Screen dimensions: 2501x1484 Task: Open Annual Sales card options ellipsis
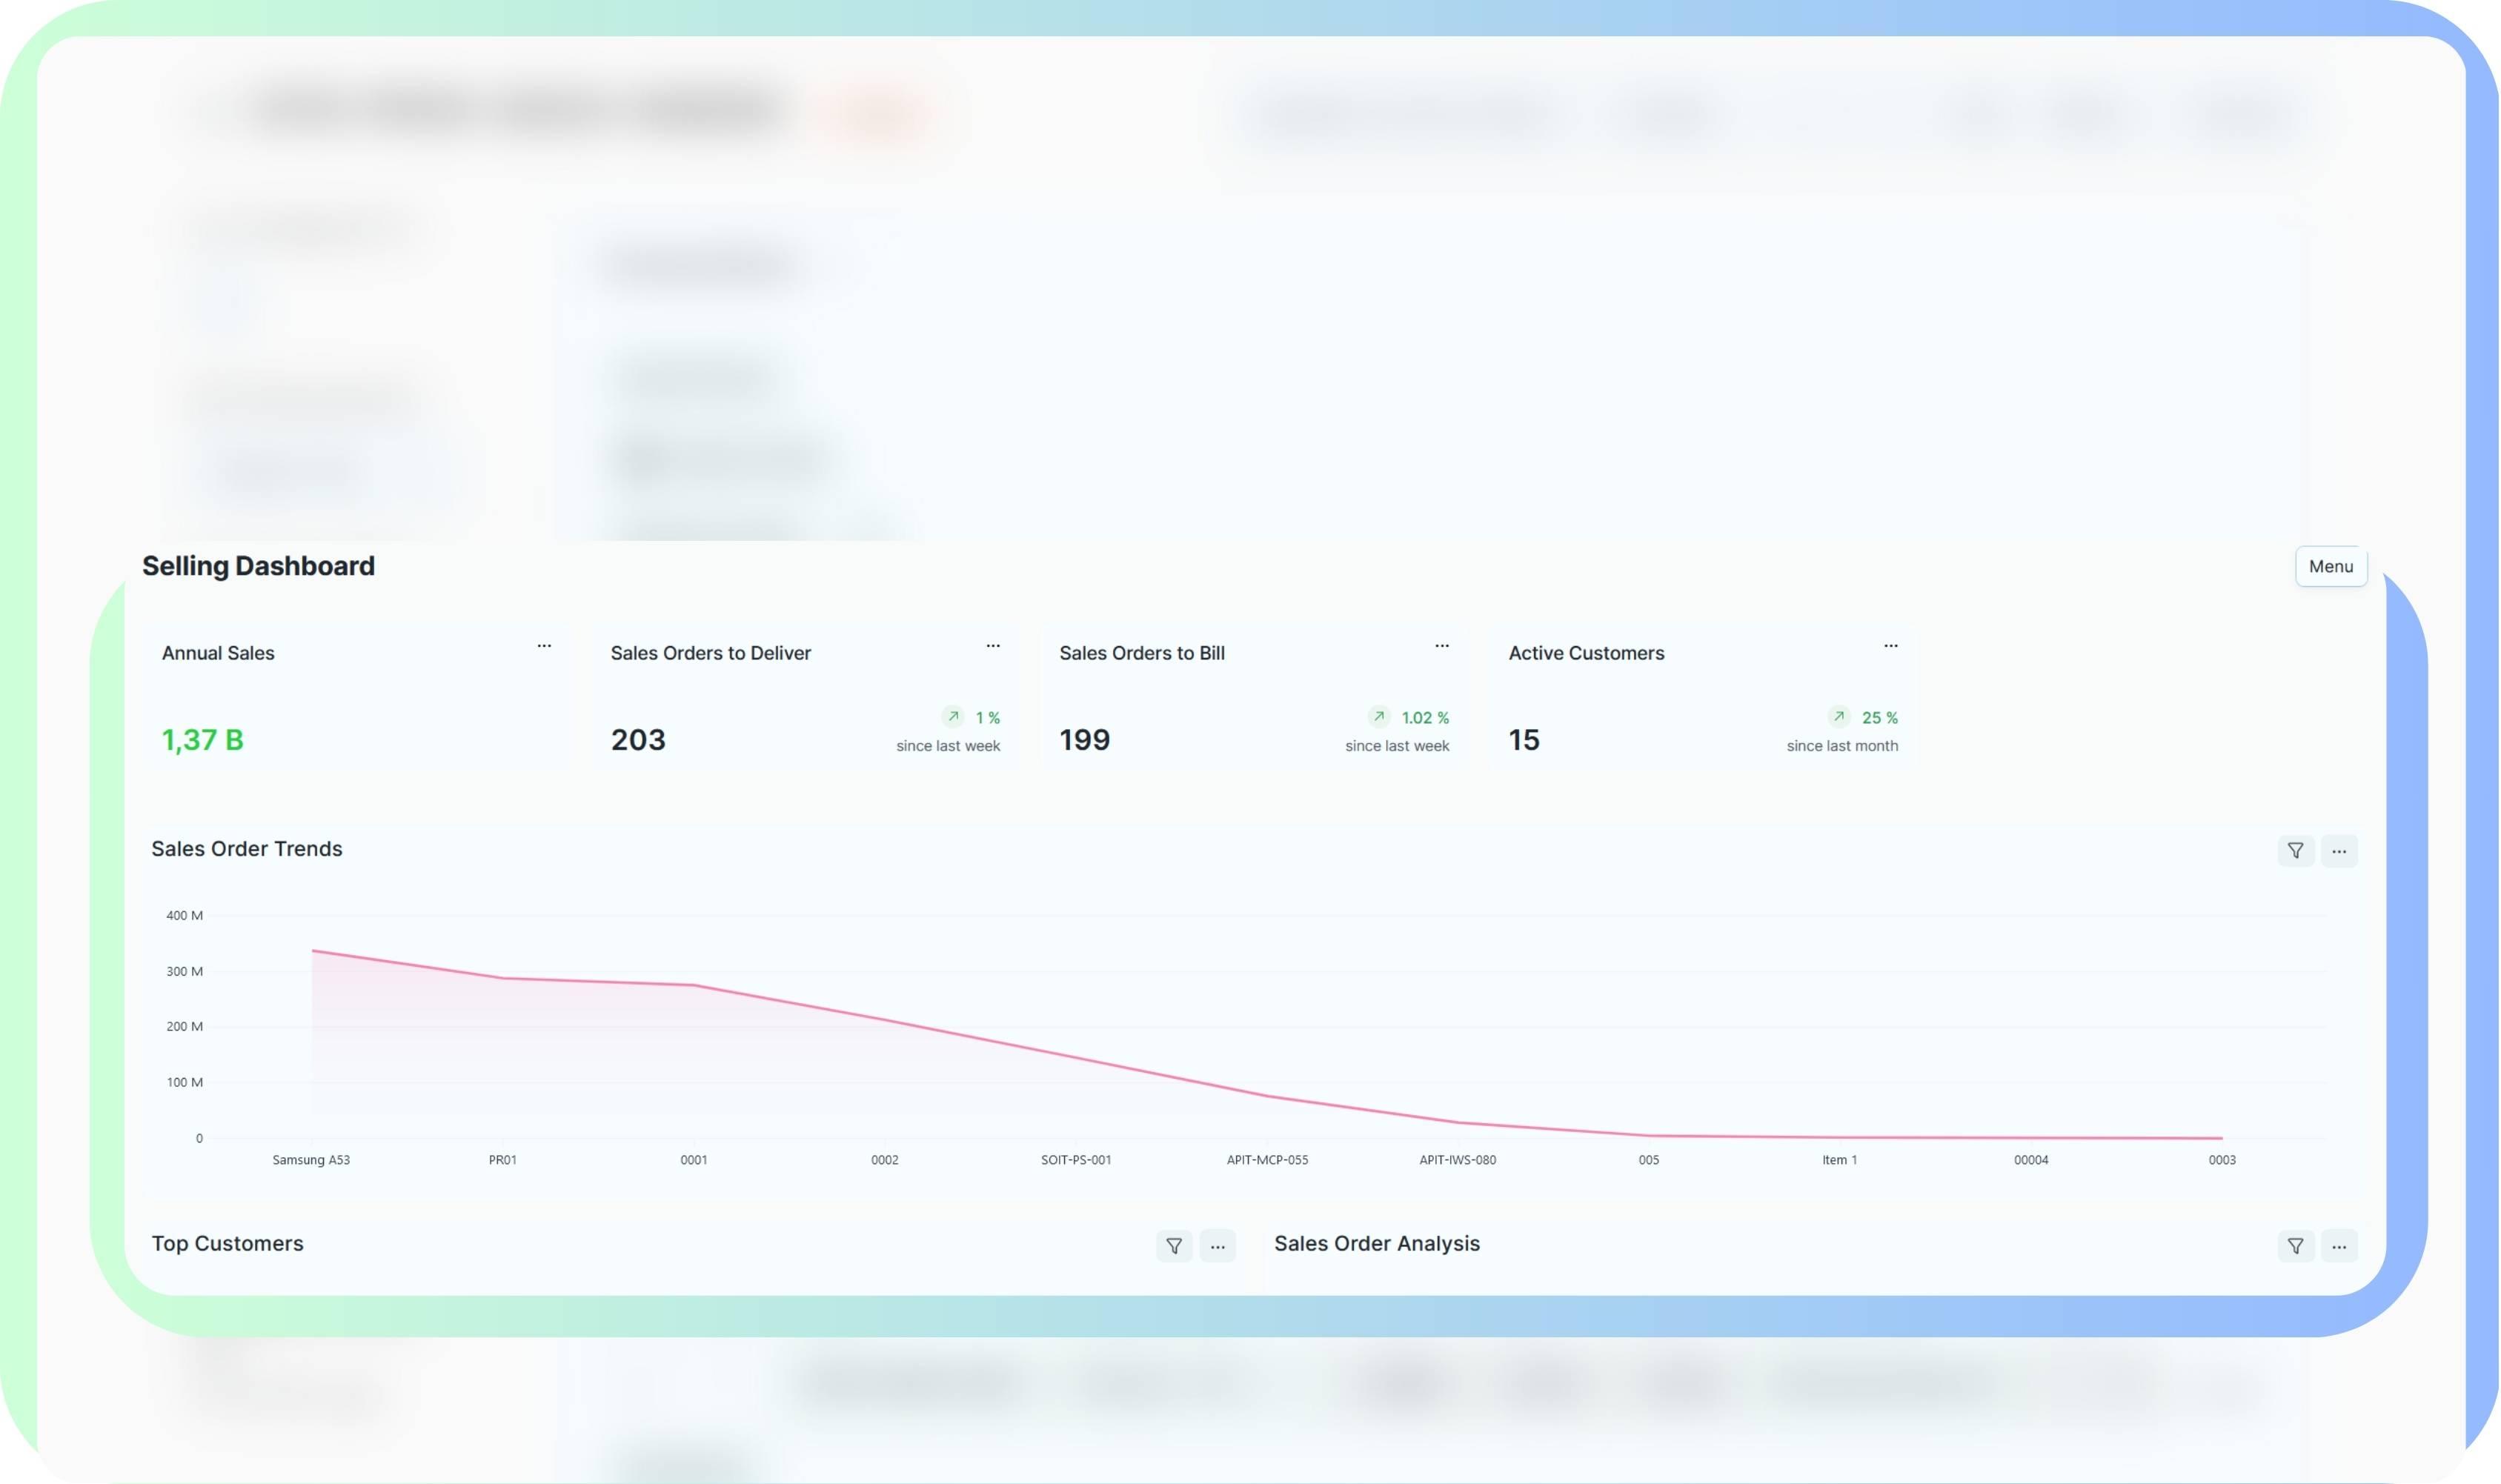(x=544, y=646)
